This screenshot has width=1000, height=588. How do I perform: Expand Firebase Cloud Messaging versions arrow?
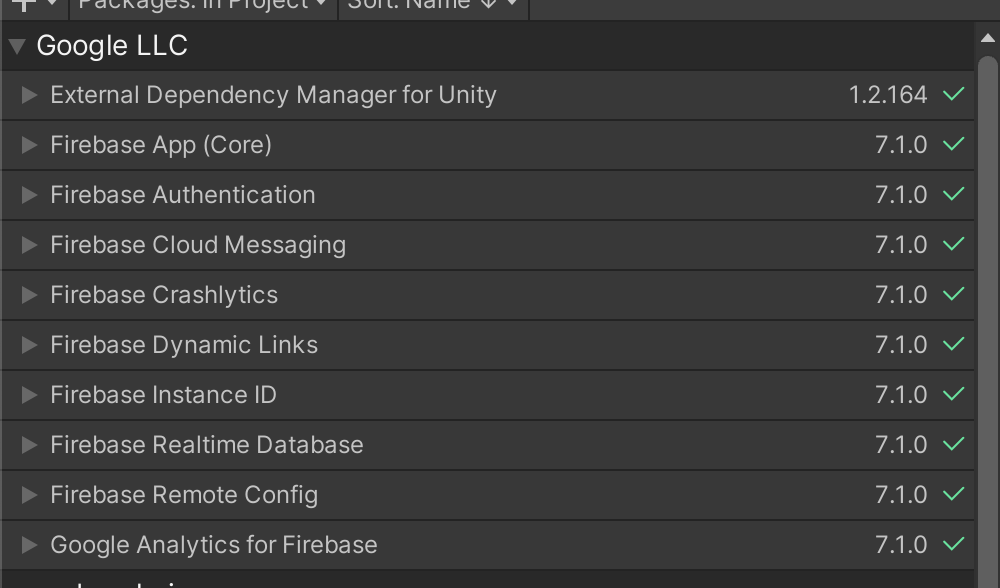[29, 245]
